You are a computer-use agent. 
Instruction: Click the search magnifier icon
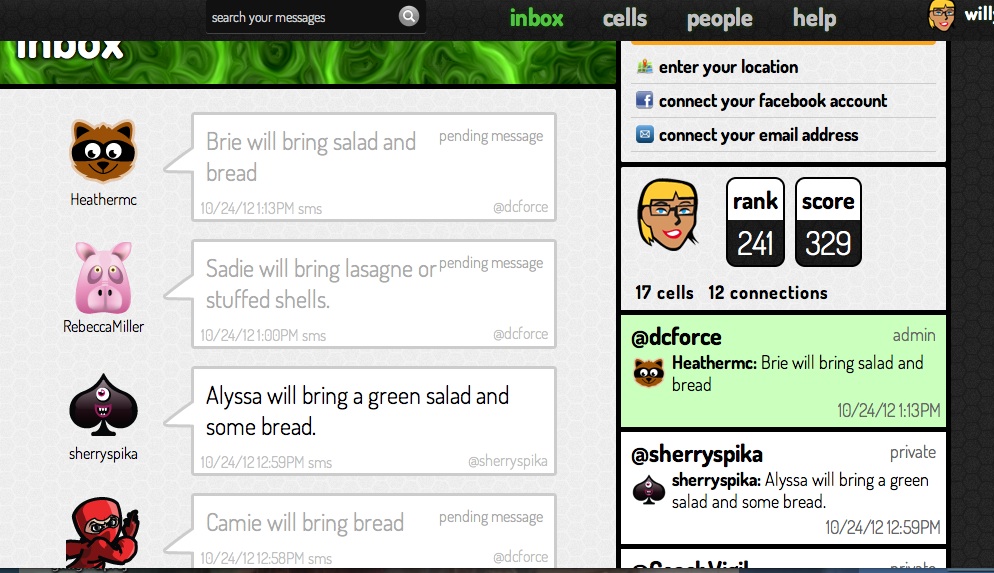point(409,16)
